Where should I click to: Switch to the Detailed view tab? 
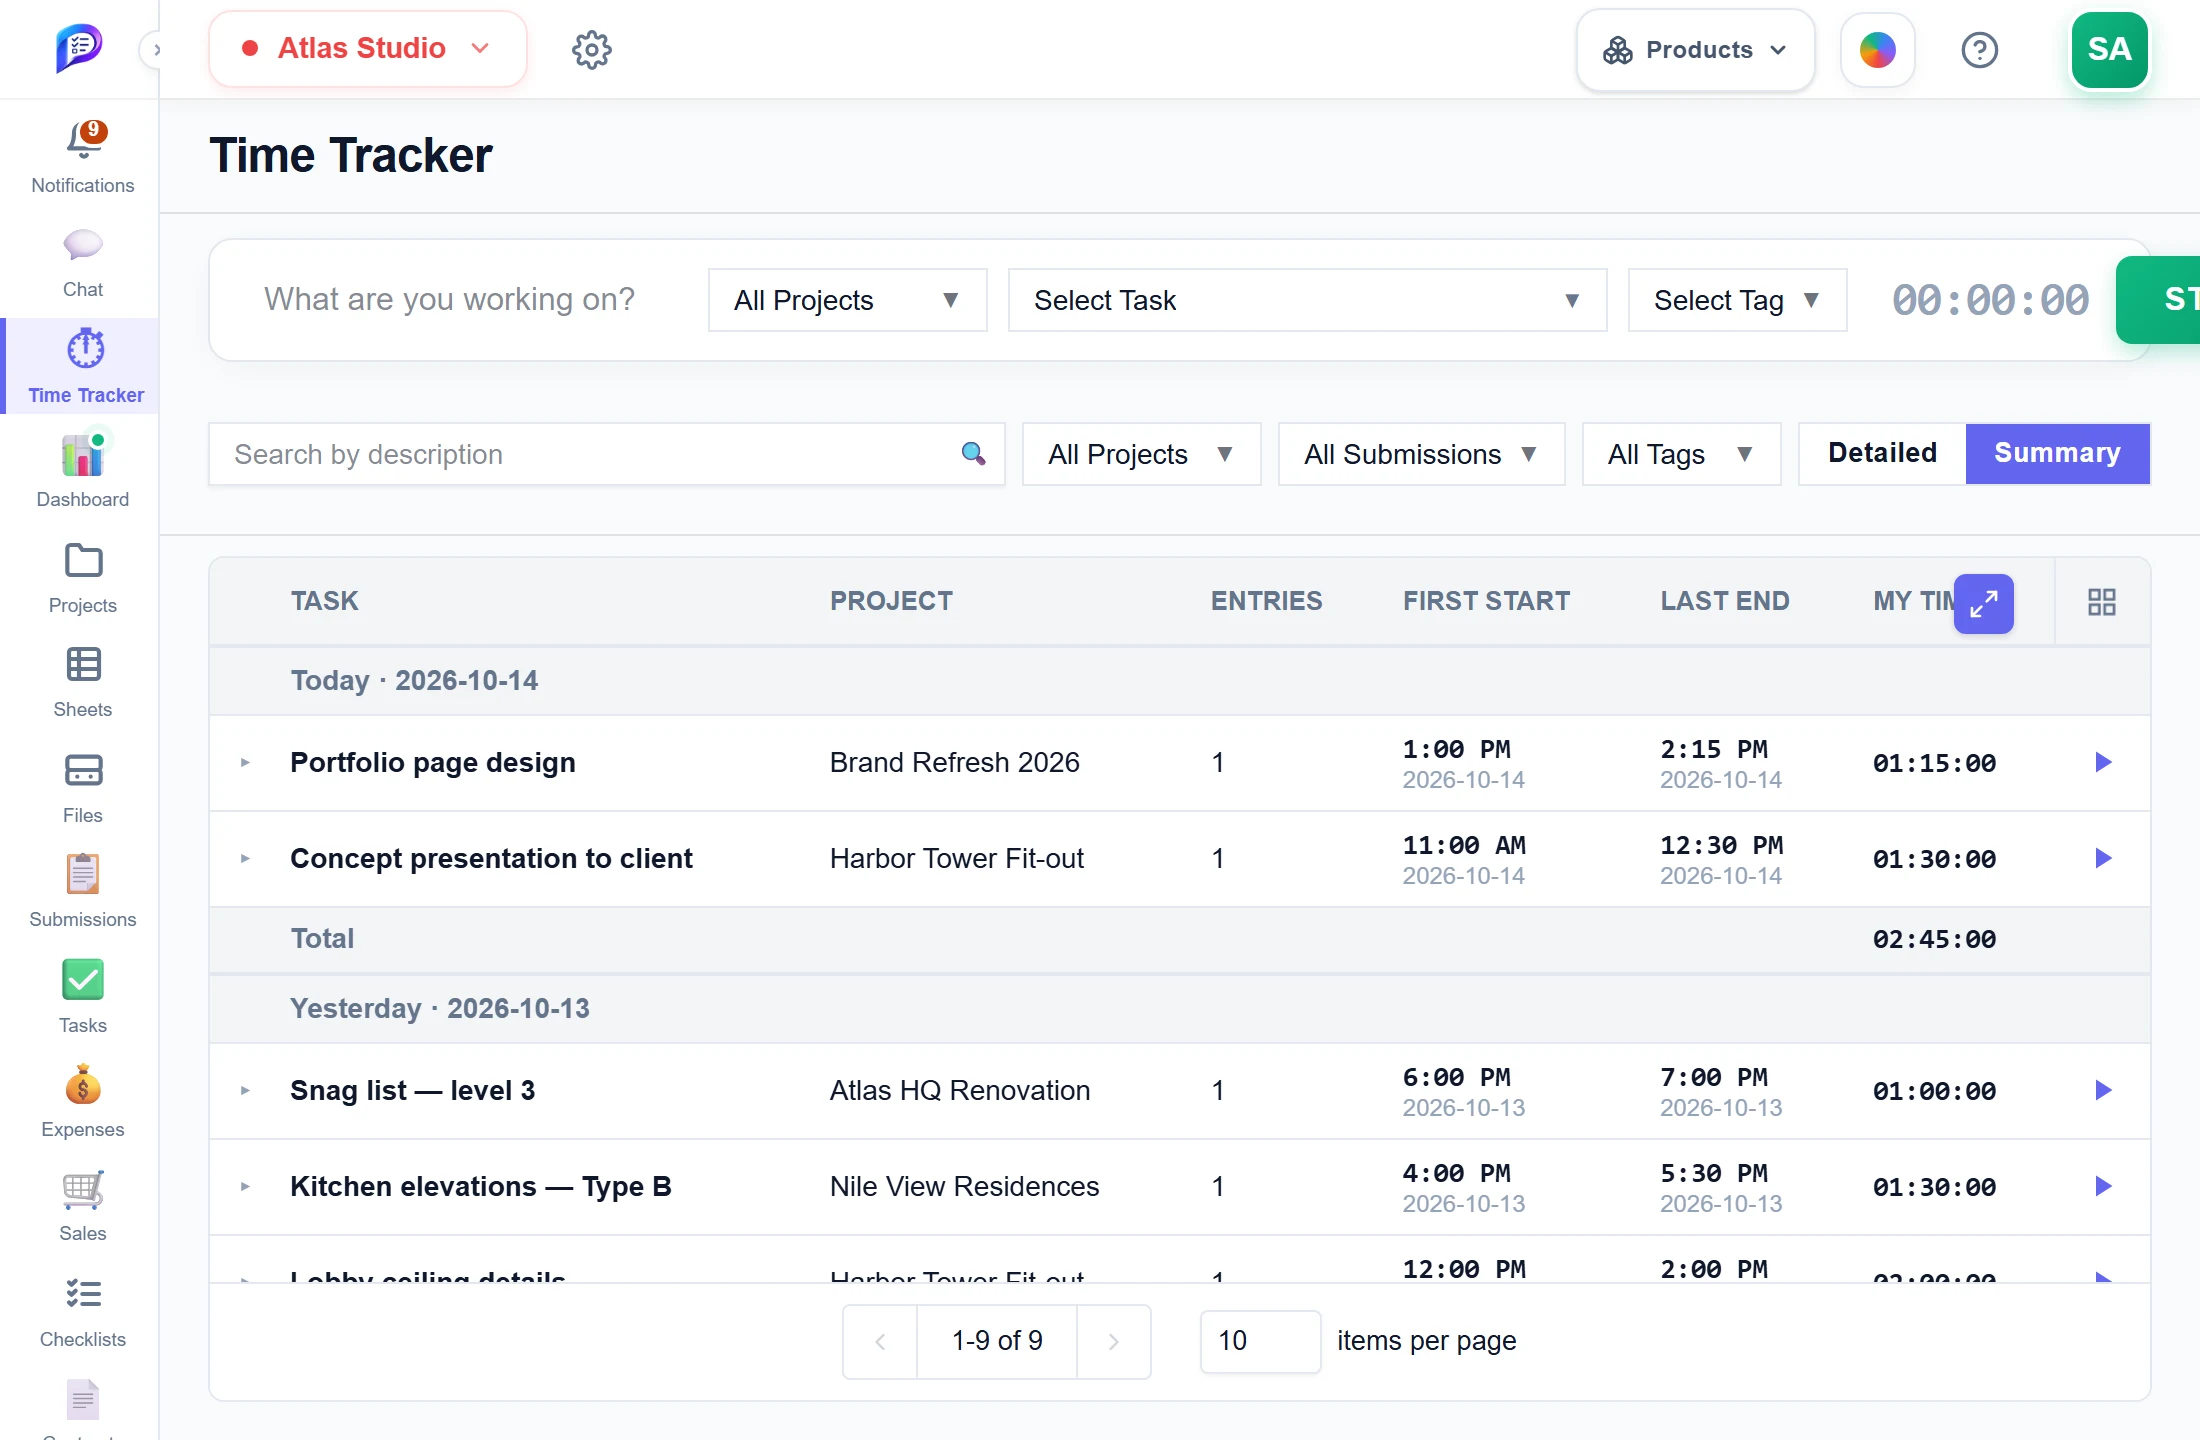1882,453
